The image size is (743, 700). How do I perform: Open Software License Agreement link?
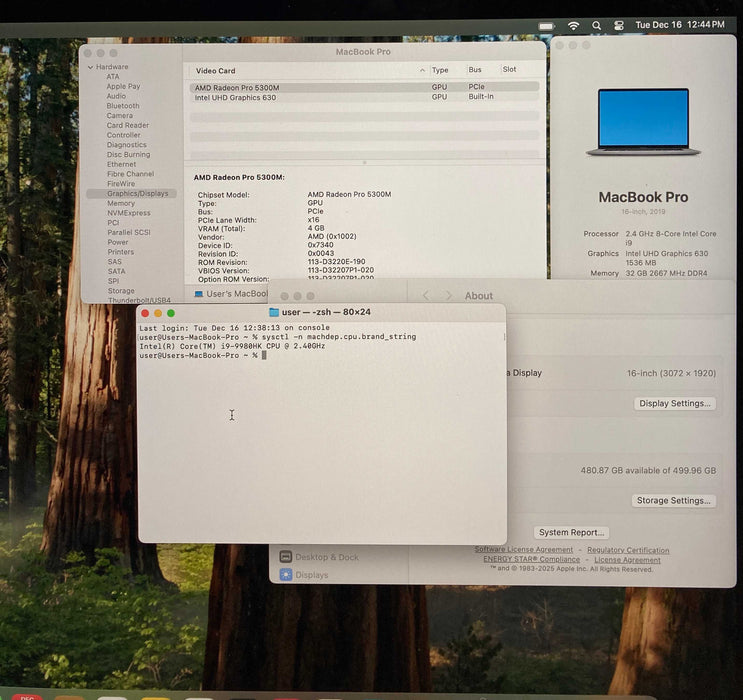pos(524,549)
